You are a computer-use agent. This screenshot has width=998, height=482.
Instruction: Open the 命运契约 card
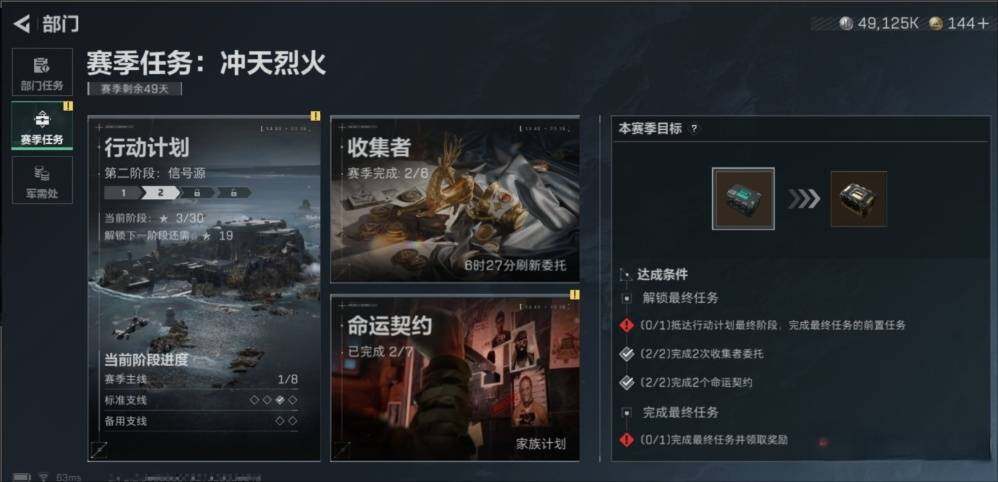tap(454, 378)
